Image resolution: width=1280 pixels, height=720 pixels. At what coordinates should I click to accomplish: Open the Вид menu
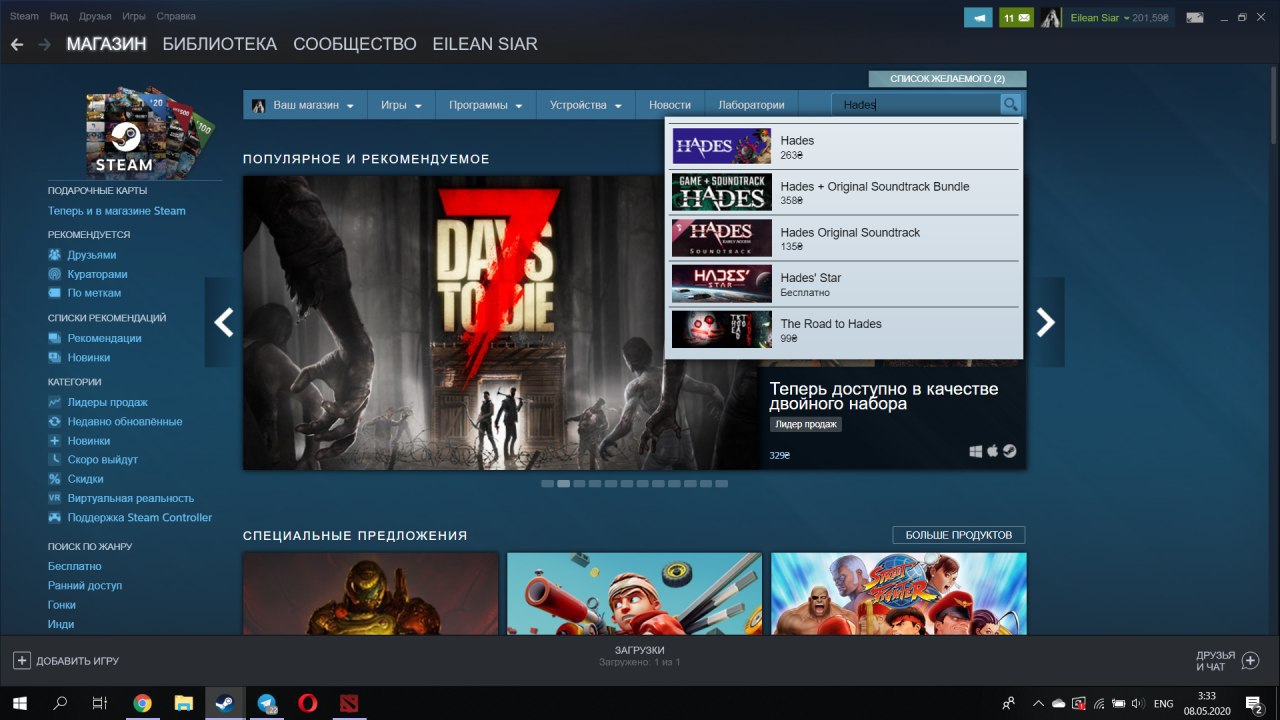click(x=59, y=17)
